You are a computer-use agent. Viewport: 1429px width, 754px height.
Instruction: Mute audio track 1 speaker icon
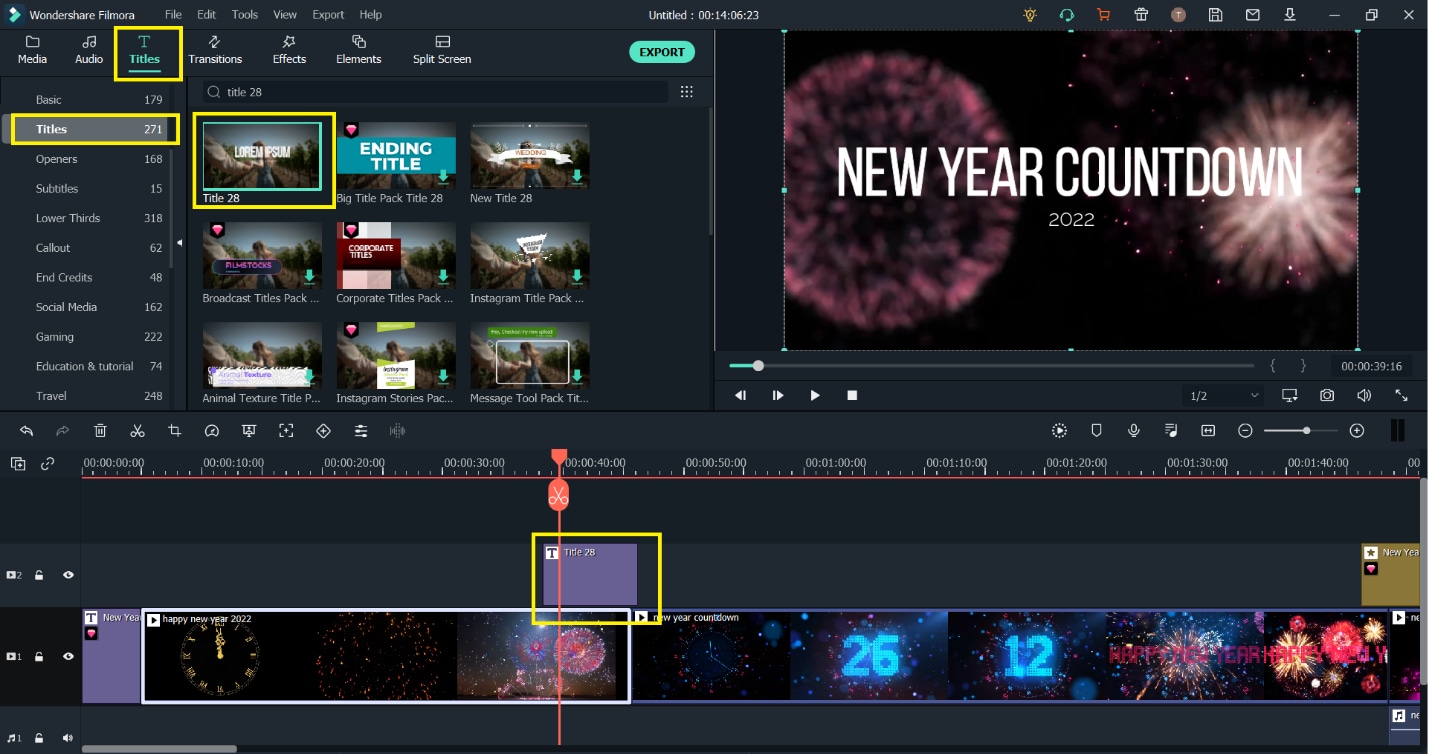click(x=68, y=738)
